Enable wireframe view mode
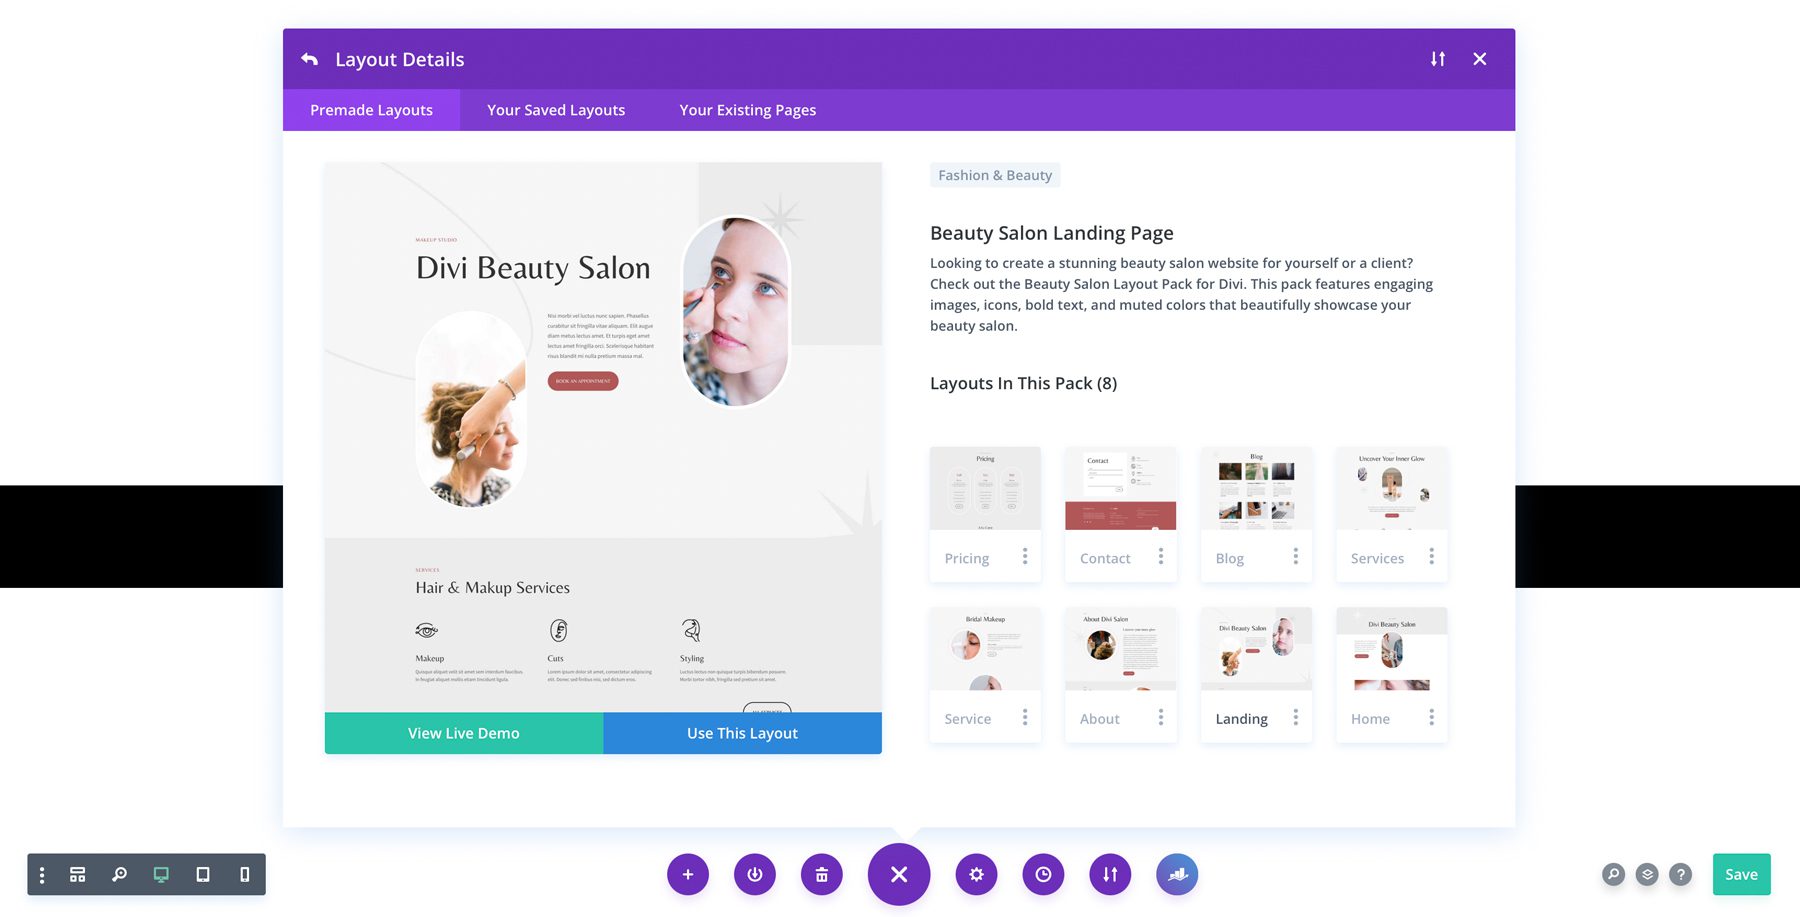Viewport: 1800px width, 917px height. [x=77, y=874]
